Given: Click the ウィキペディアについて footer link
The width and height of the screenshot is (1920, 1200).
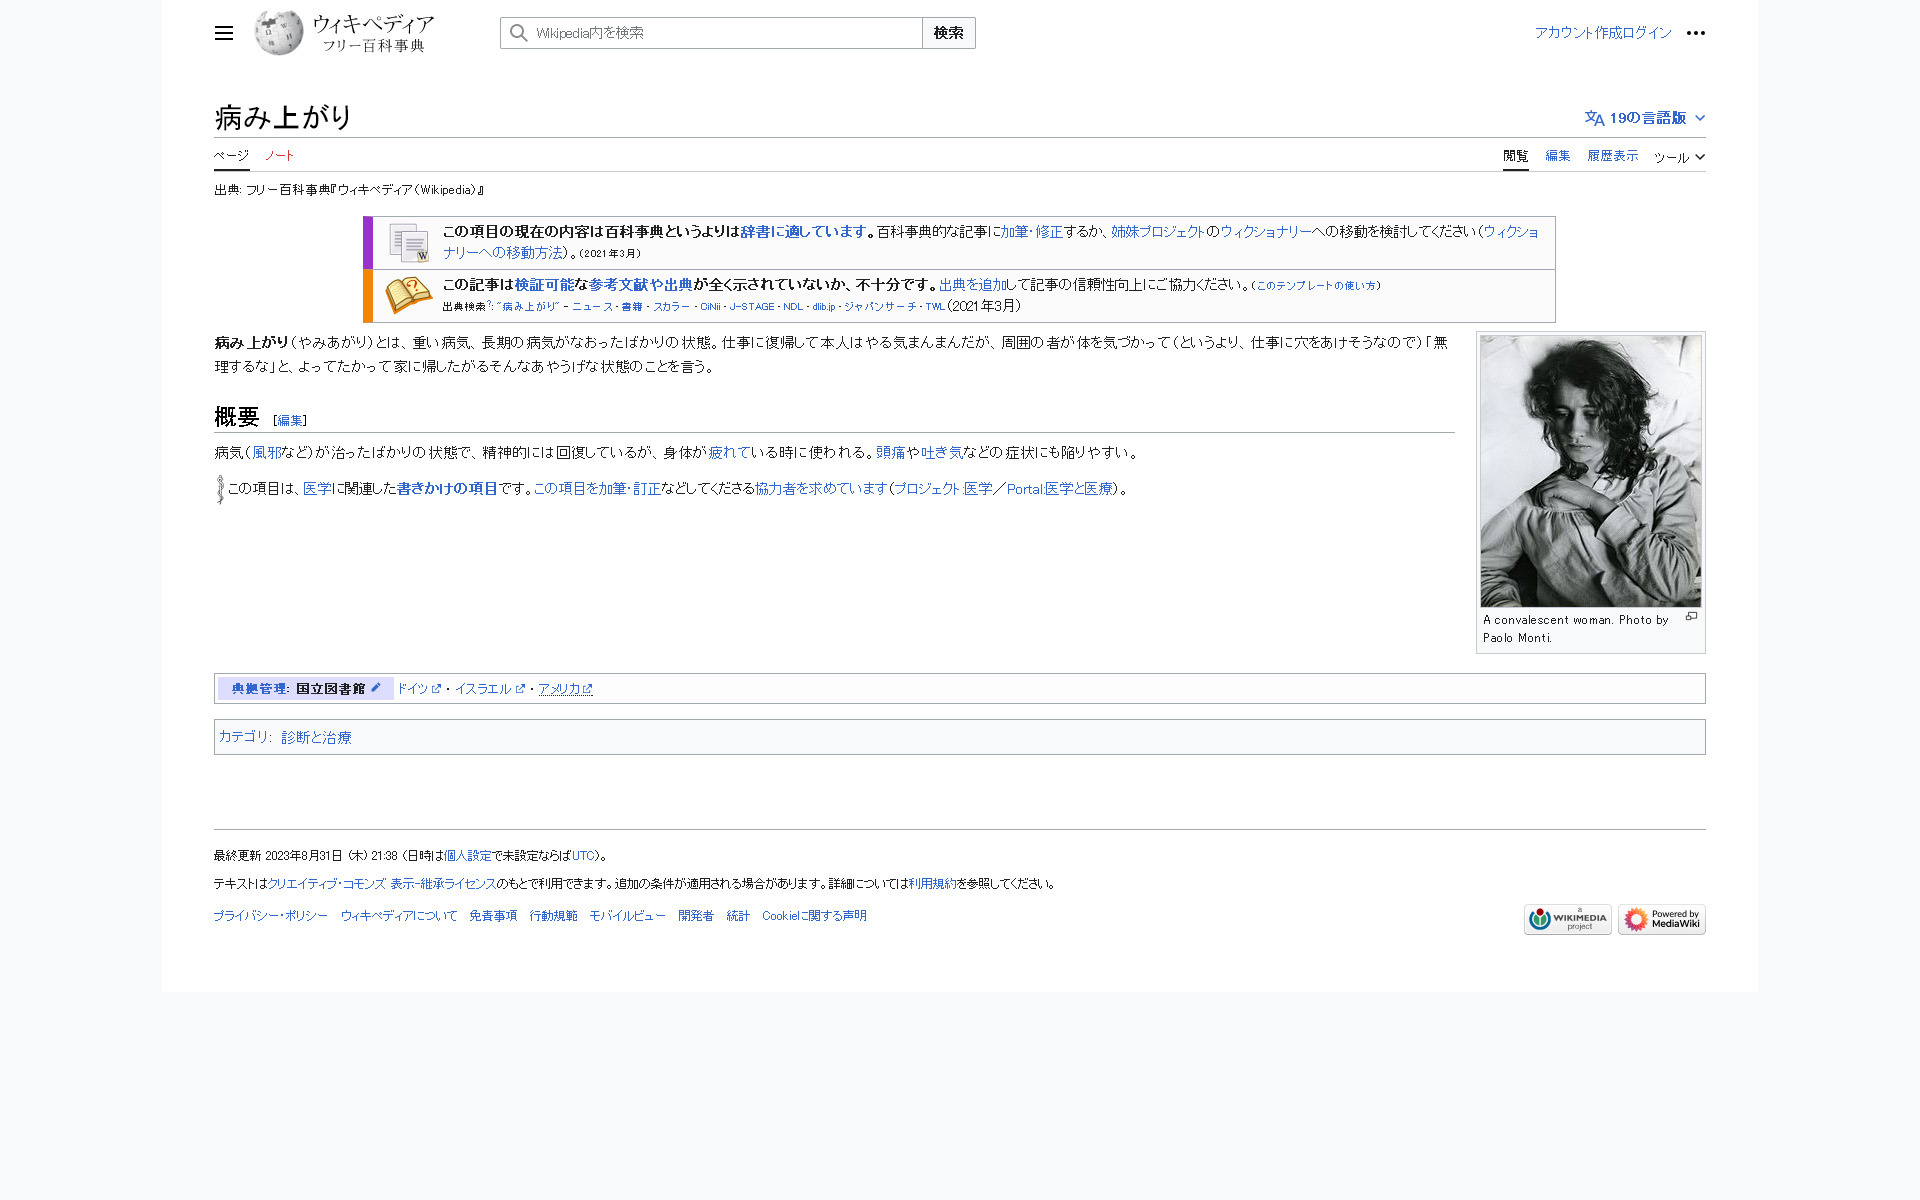Looking at the screenshot, I should pos(398,916).
